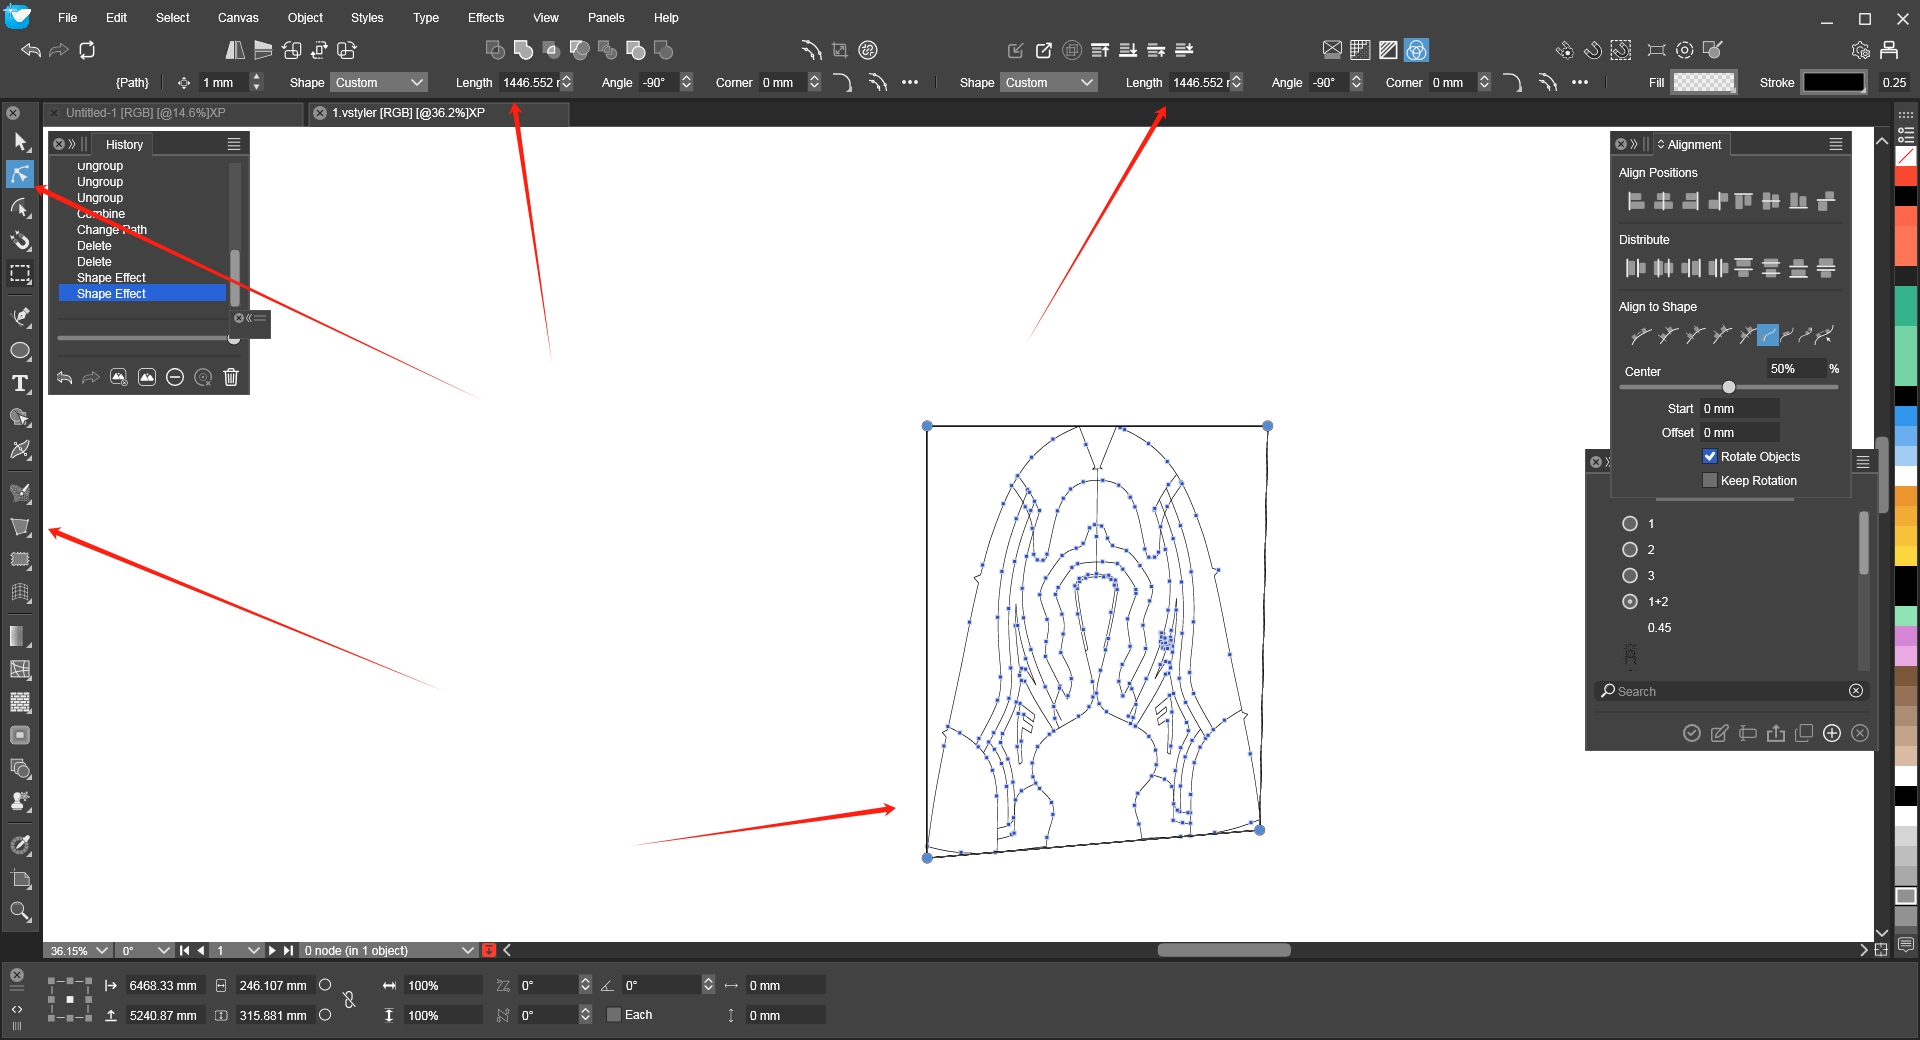Click the black Stroke color swatch

pyautogui.click(x=1833, y=83)
